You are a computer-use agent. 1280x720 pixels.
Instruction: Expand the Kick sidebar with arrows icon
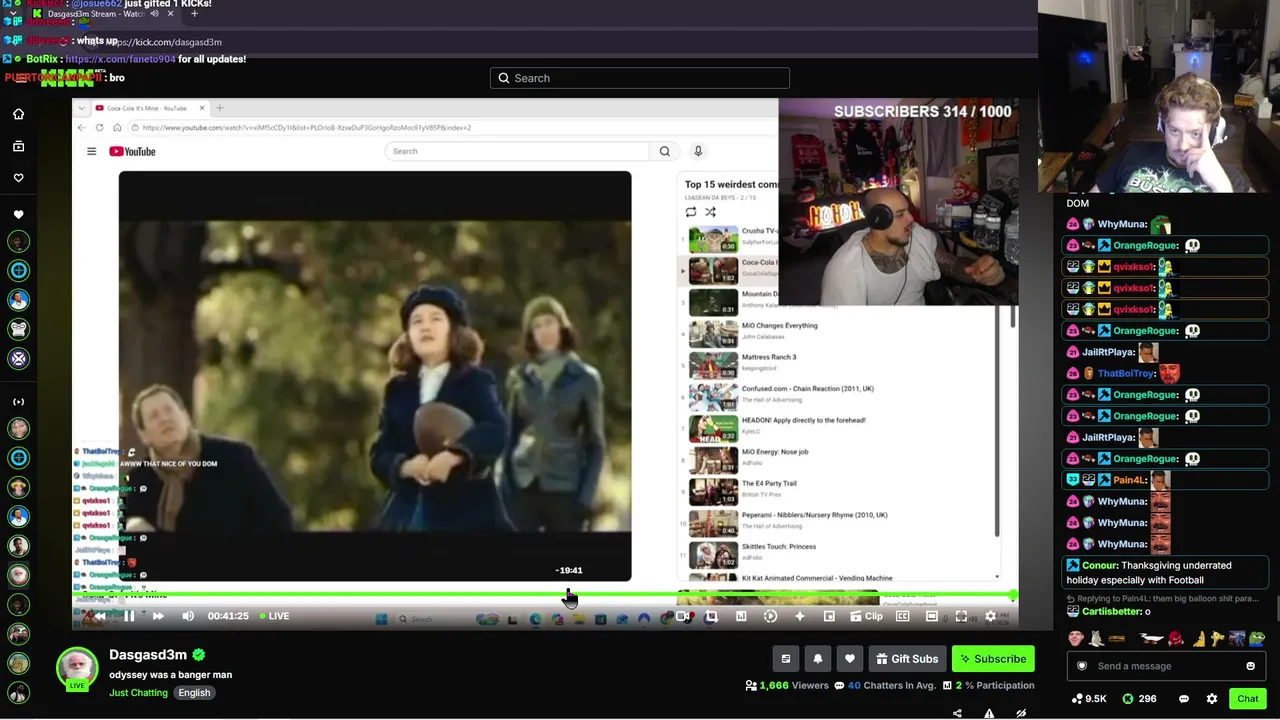pyautogui.click(x=18, y=402)
